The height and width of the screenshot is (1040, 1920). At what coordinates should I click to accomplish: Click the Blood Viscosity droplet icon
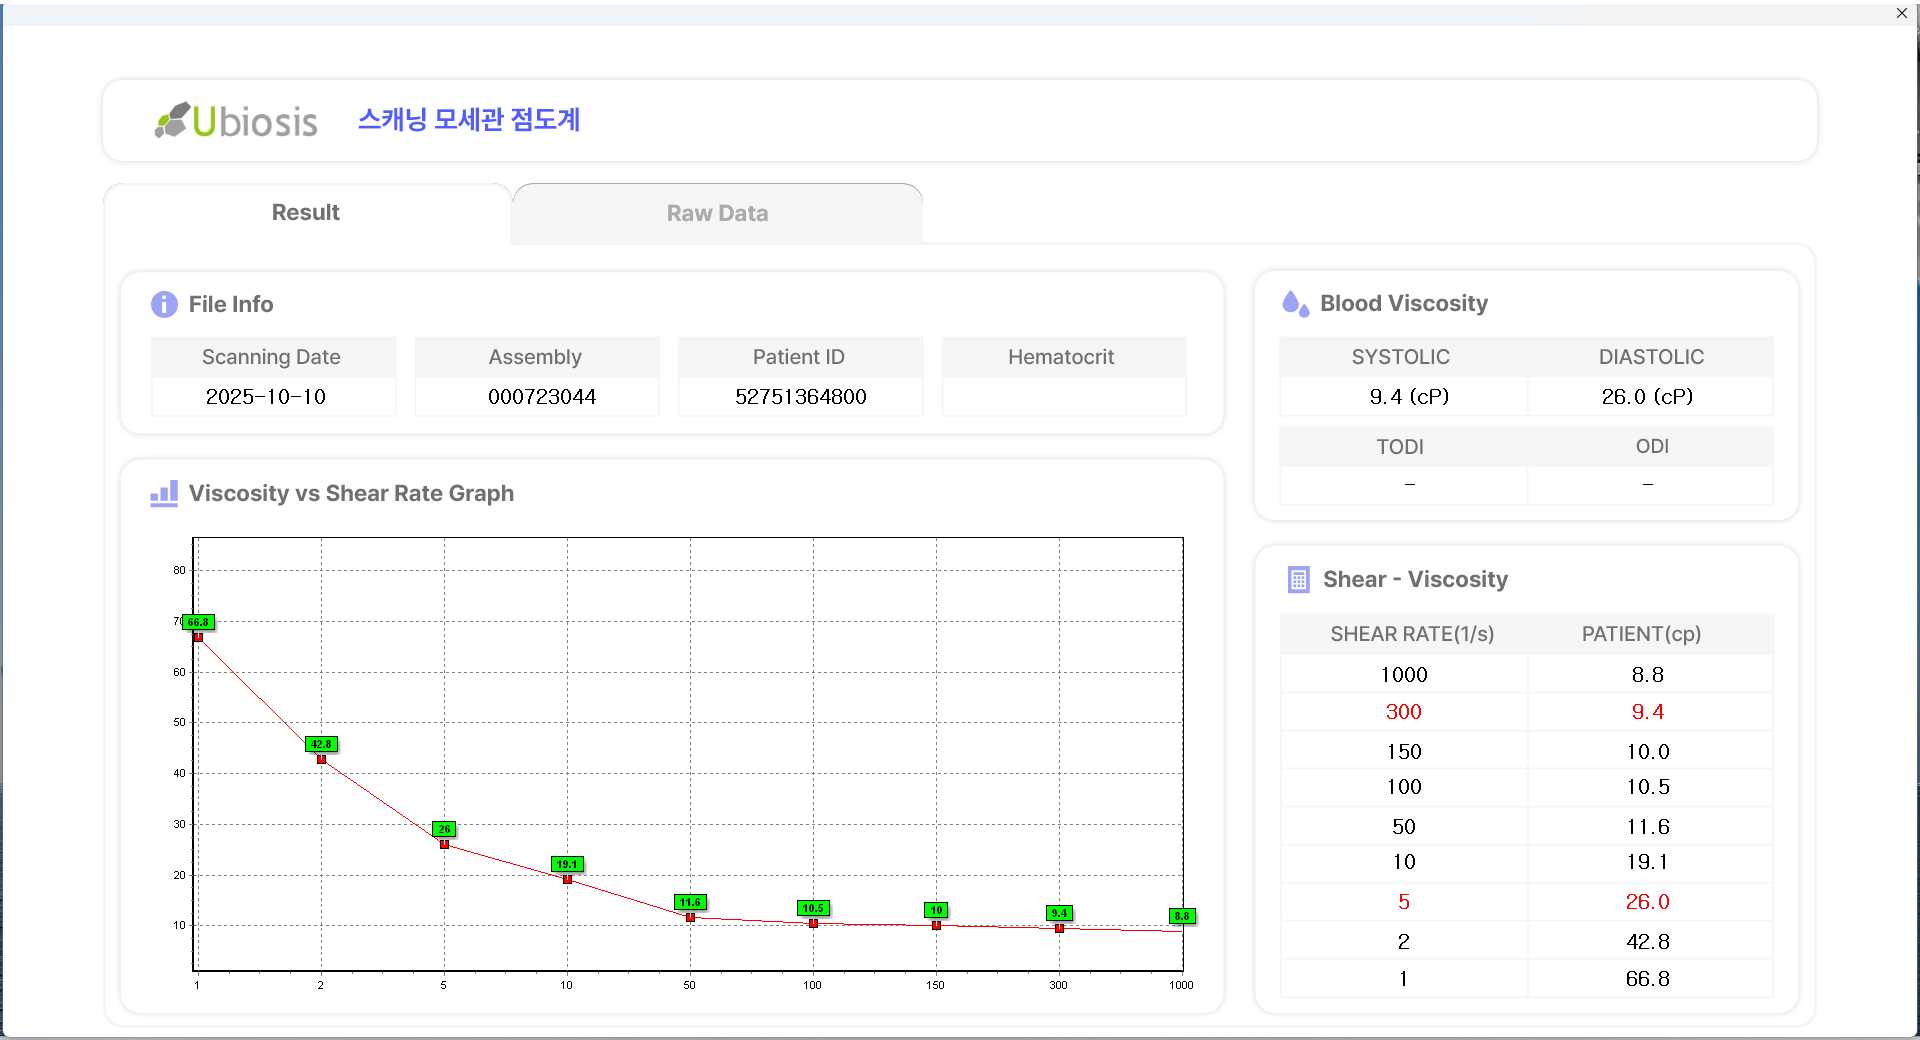click(1295, 303)
